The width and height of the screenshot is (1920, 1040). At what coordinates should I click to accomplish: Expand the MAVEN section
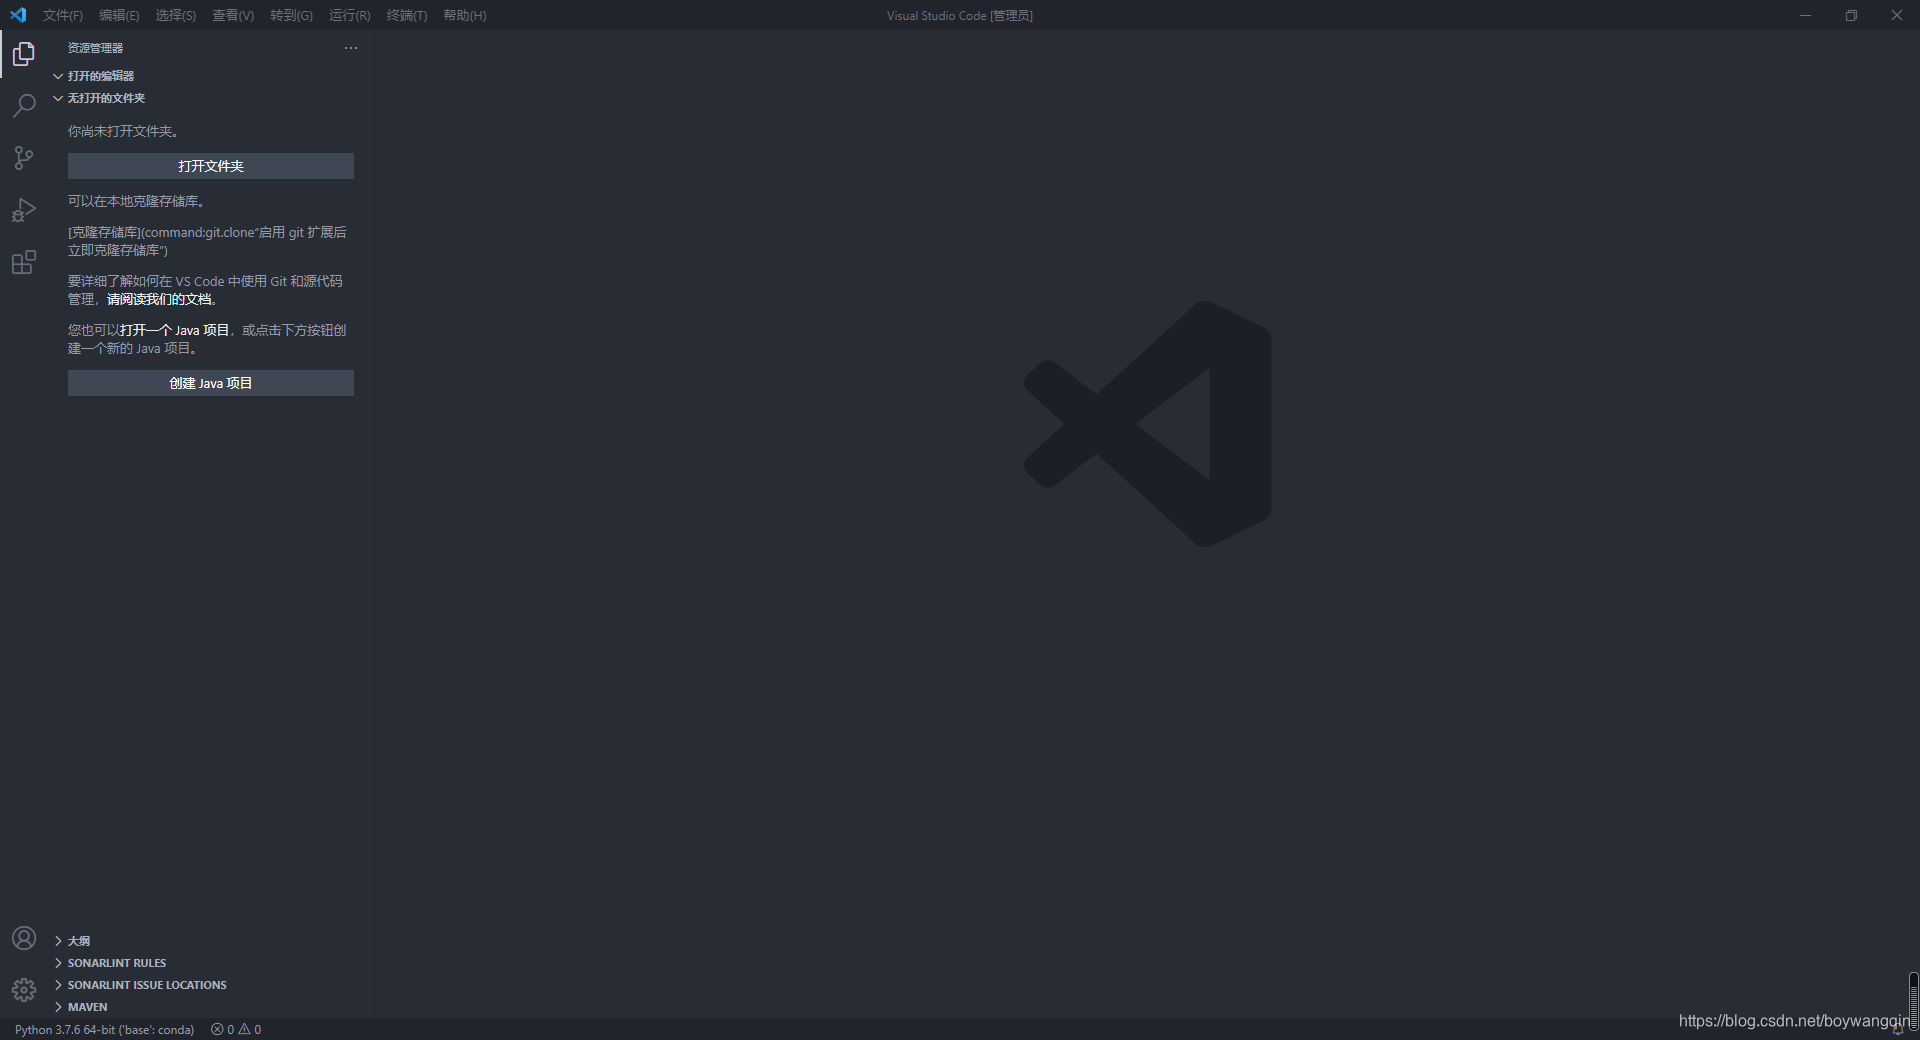click(x=212, y=1007)
